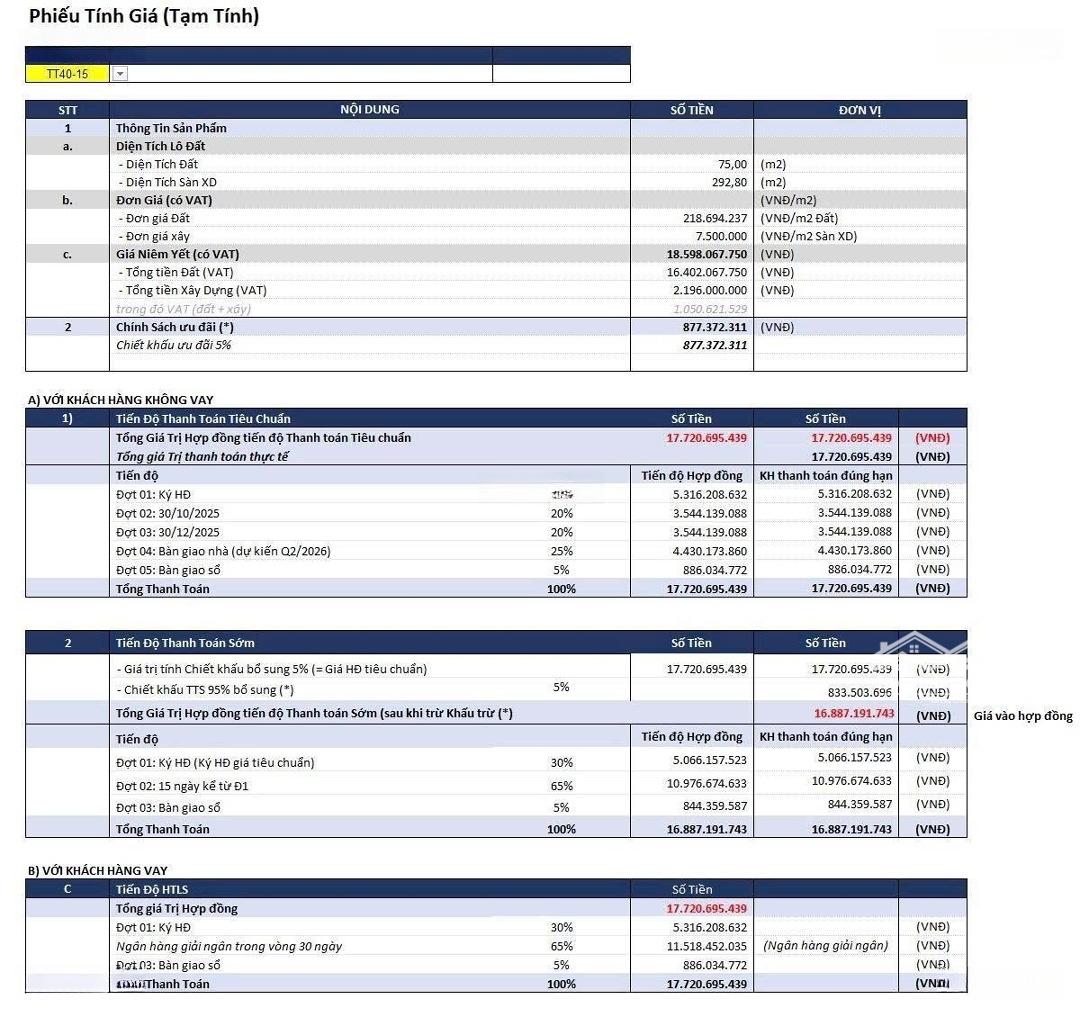The height and width of the screenshot is (1026, 1080).
Task: Click the ĐƠN VỊ column header
Action: coord(859,110)
